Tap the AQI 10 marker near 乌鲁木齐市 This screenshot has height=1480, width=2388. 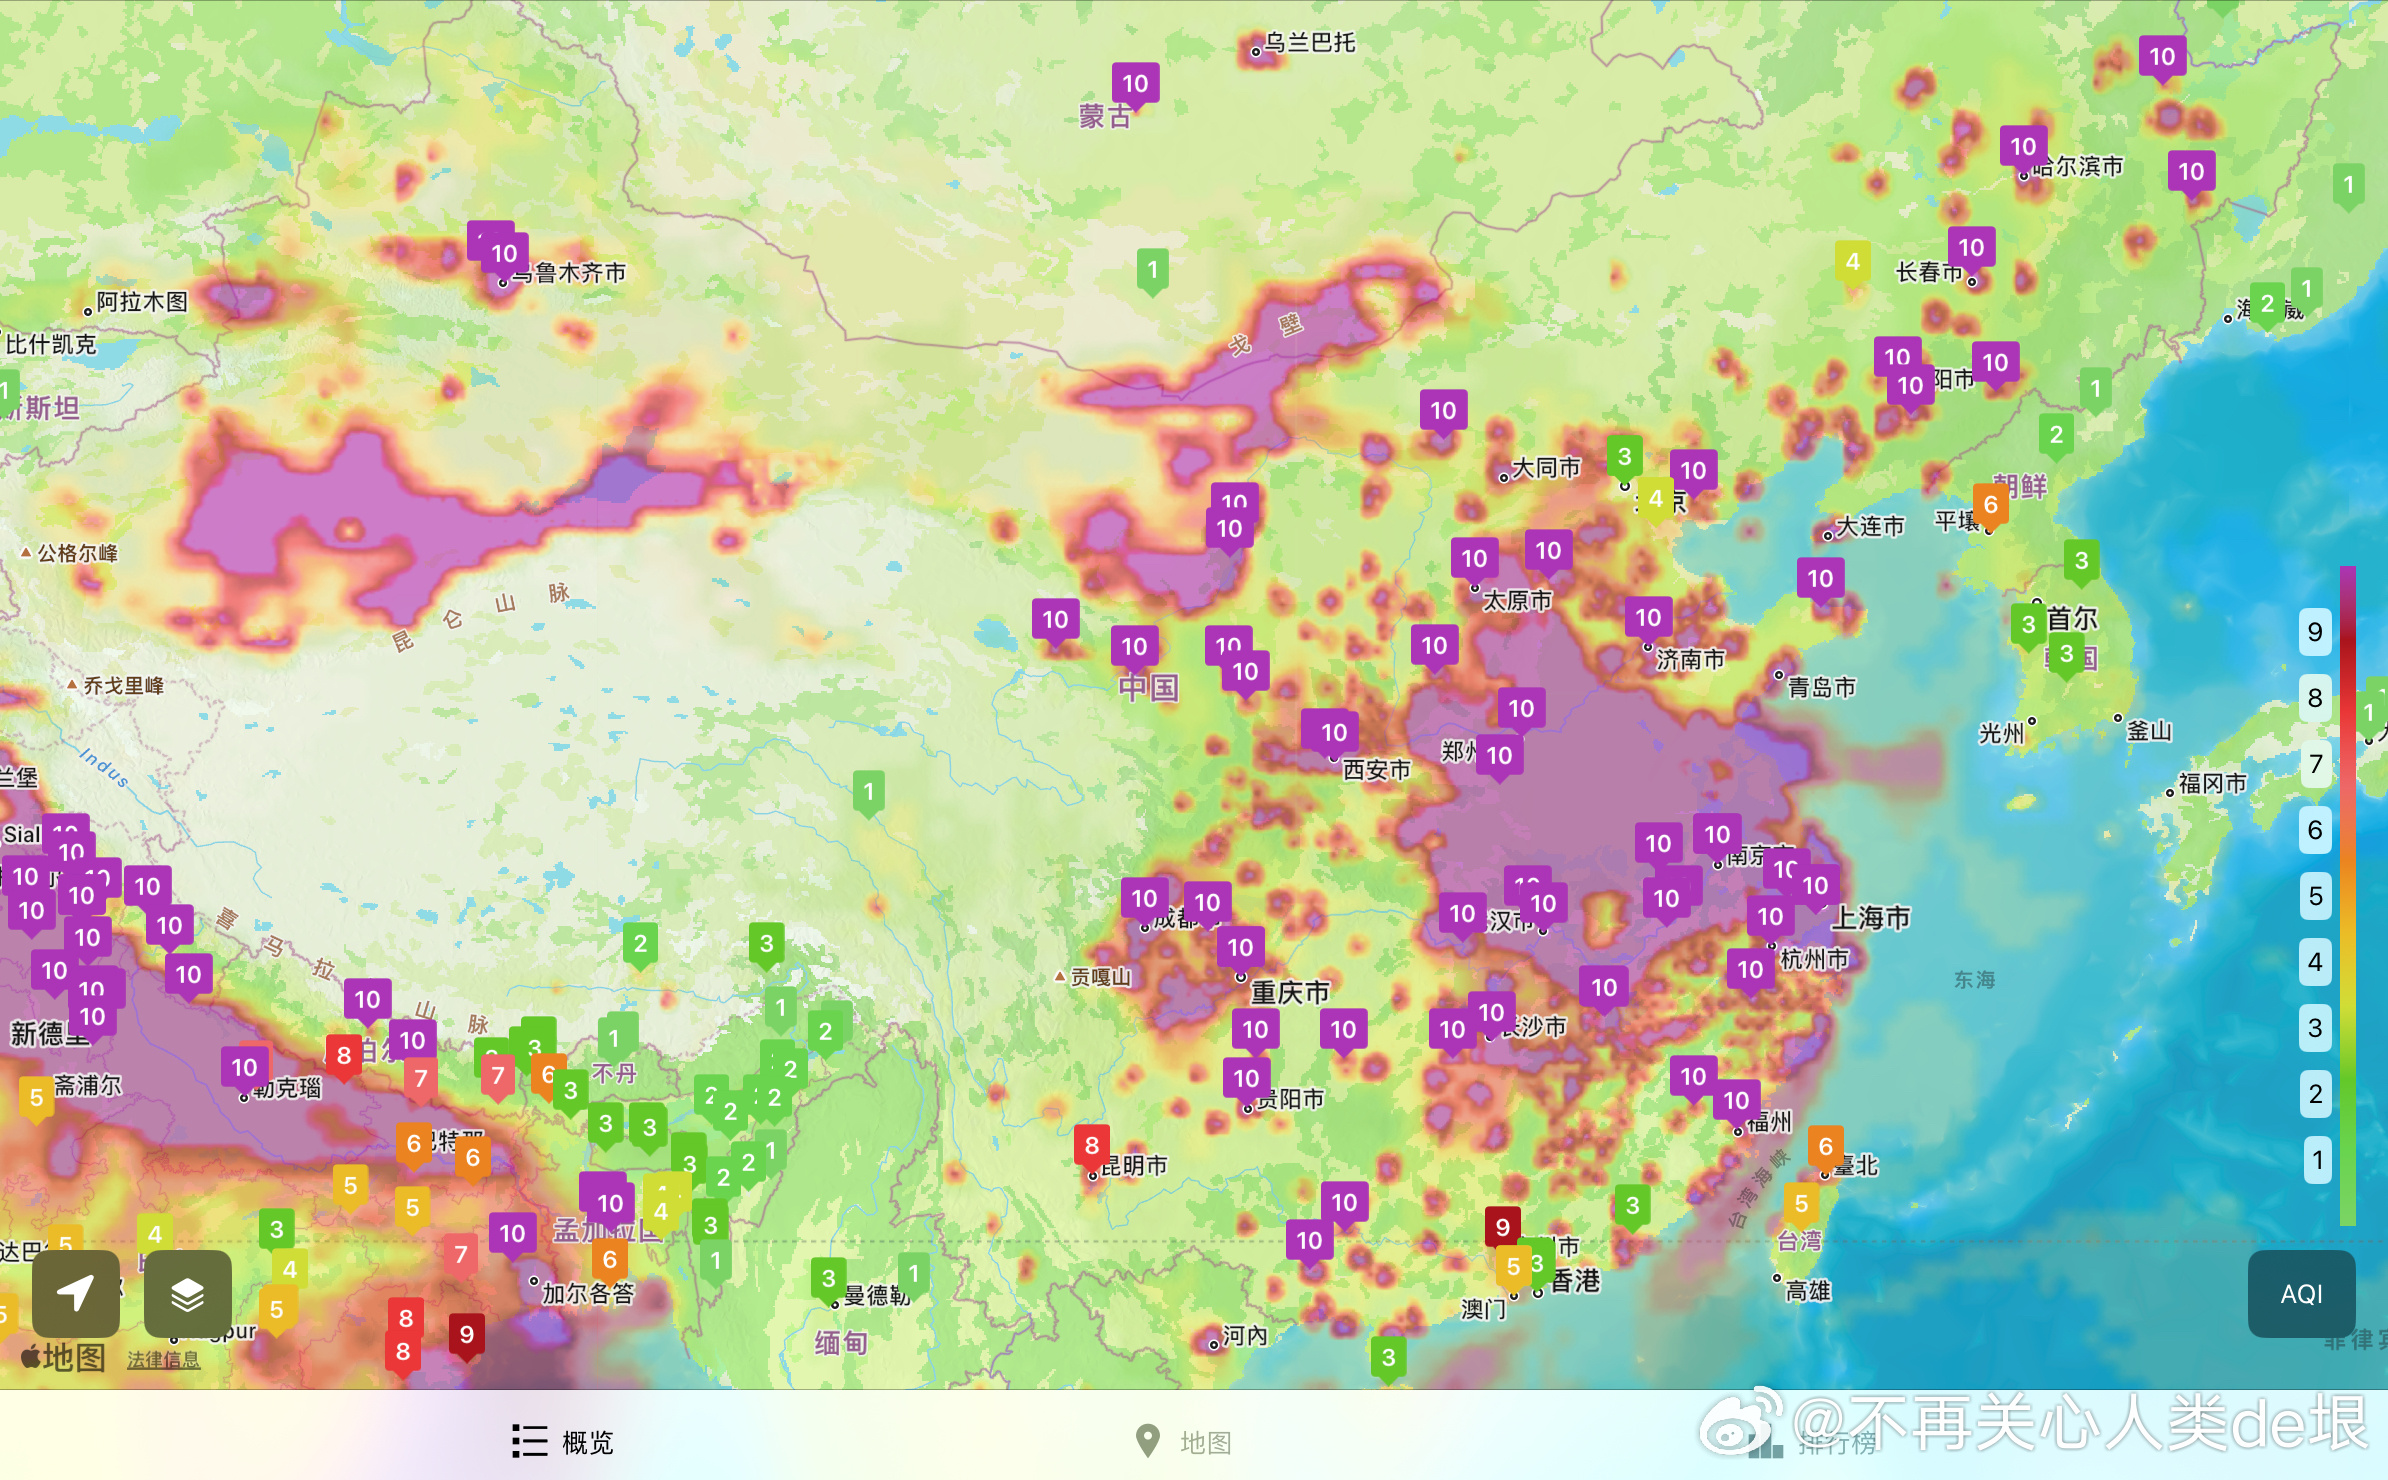click(504, 254)
